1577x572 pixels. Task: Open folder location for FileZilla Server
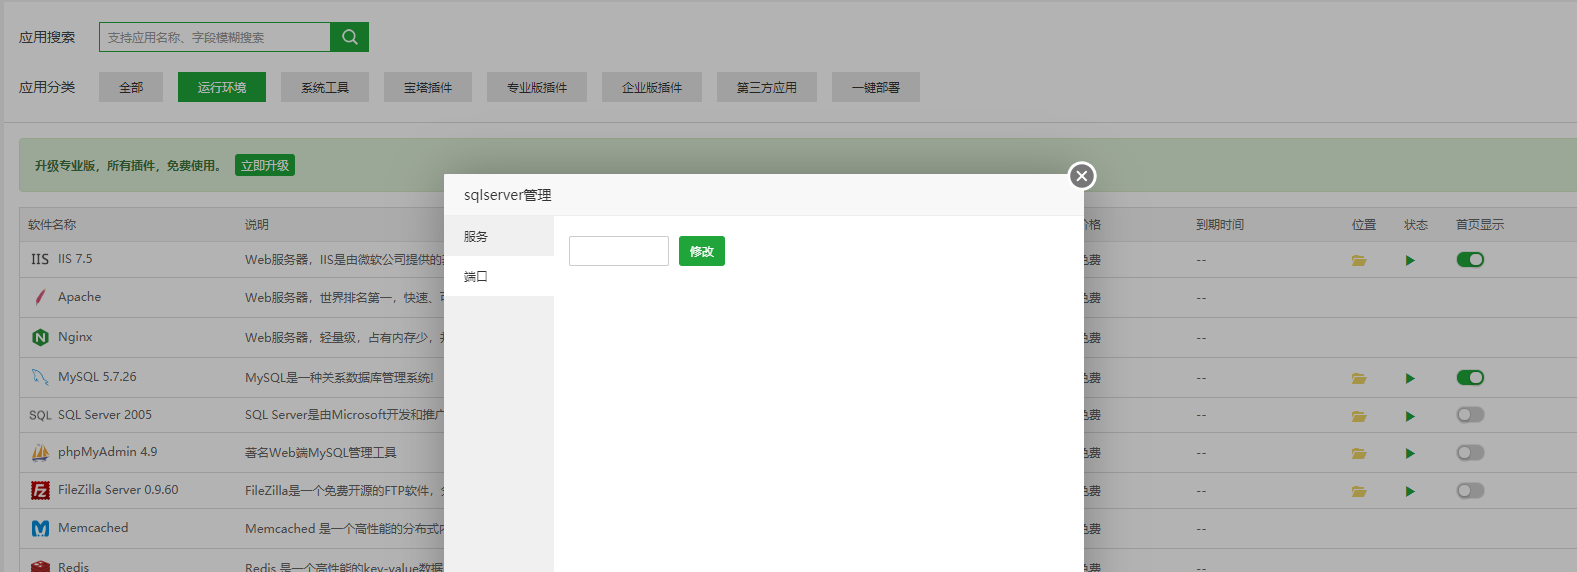[1359, 491]
